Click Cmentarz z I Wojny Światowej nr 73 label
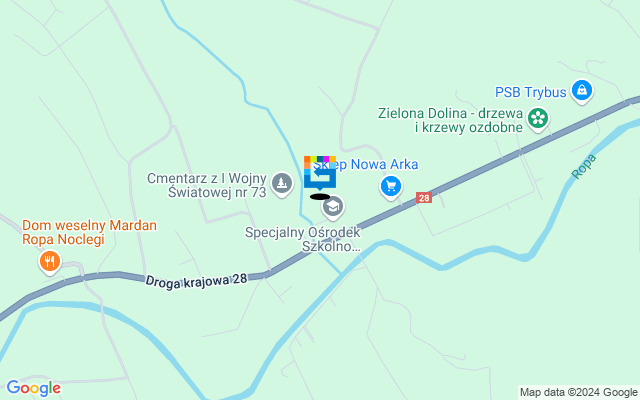The width and height of the screenshot is (640, 400). point(207,185)
